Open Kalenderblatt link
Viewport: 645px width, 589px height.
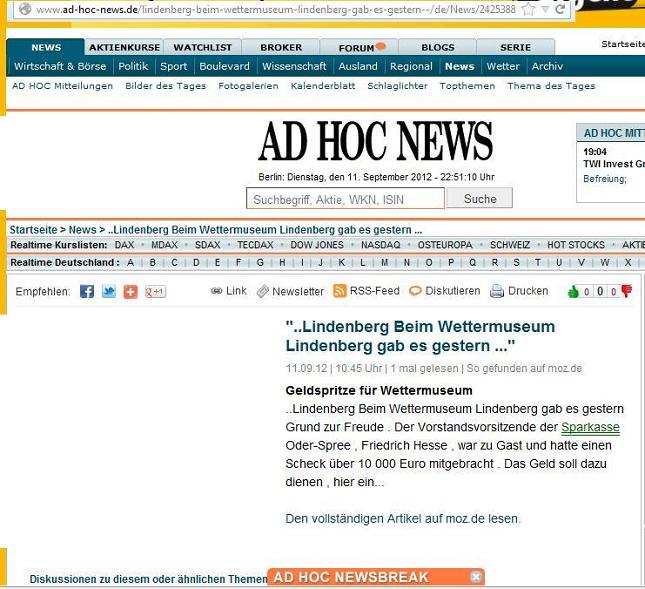tap(323, 86)
